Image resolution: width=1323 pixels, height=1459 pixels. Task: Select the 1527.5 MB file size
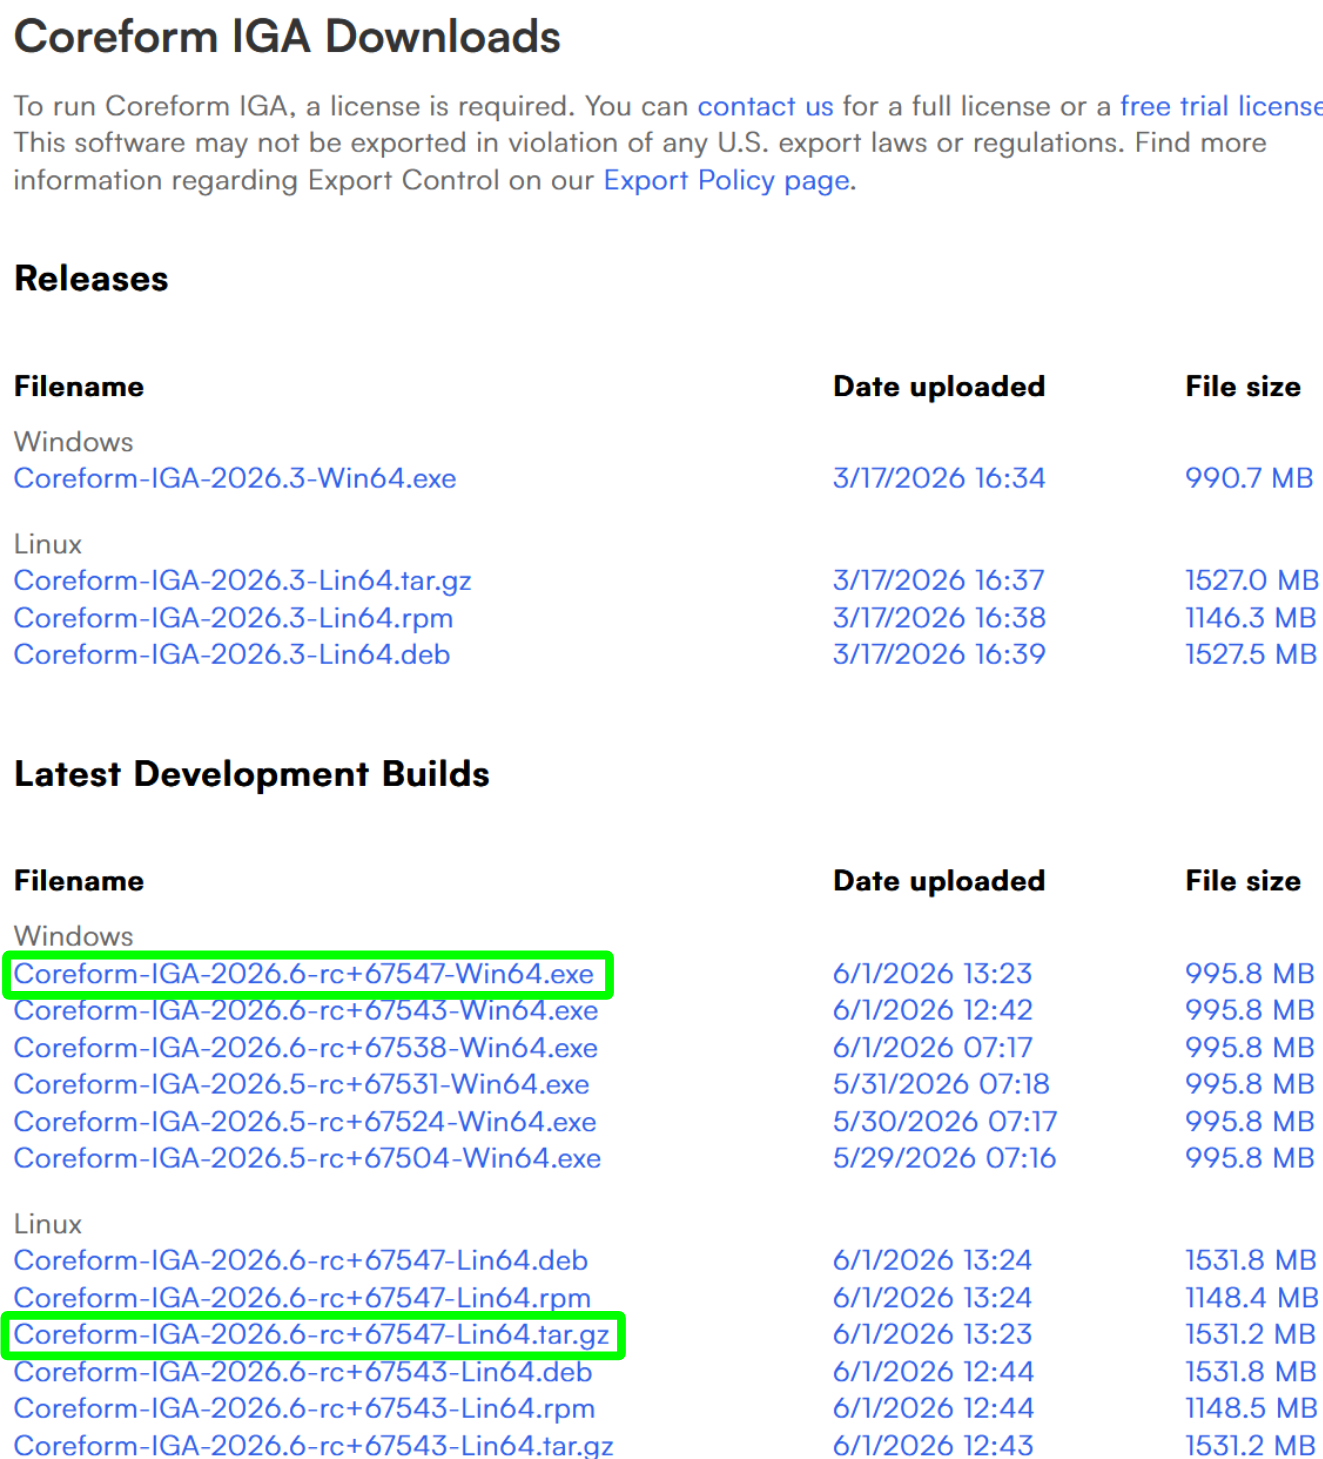tap(1251, 654)
